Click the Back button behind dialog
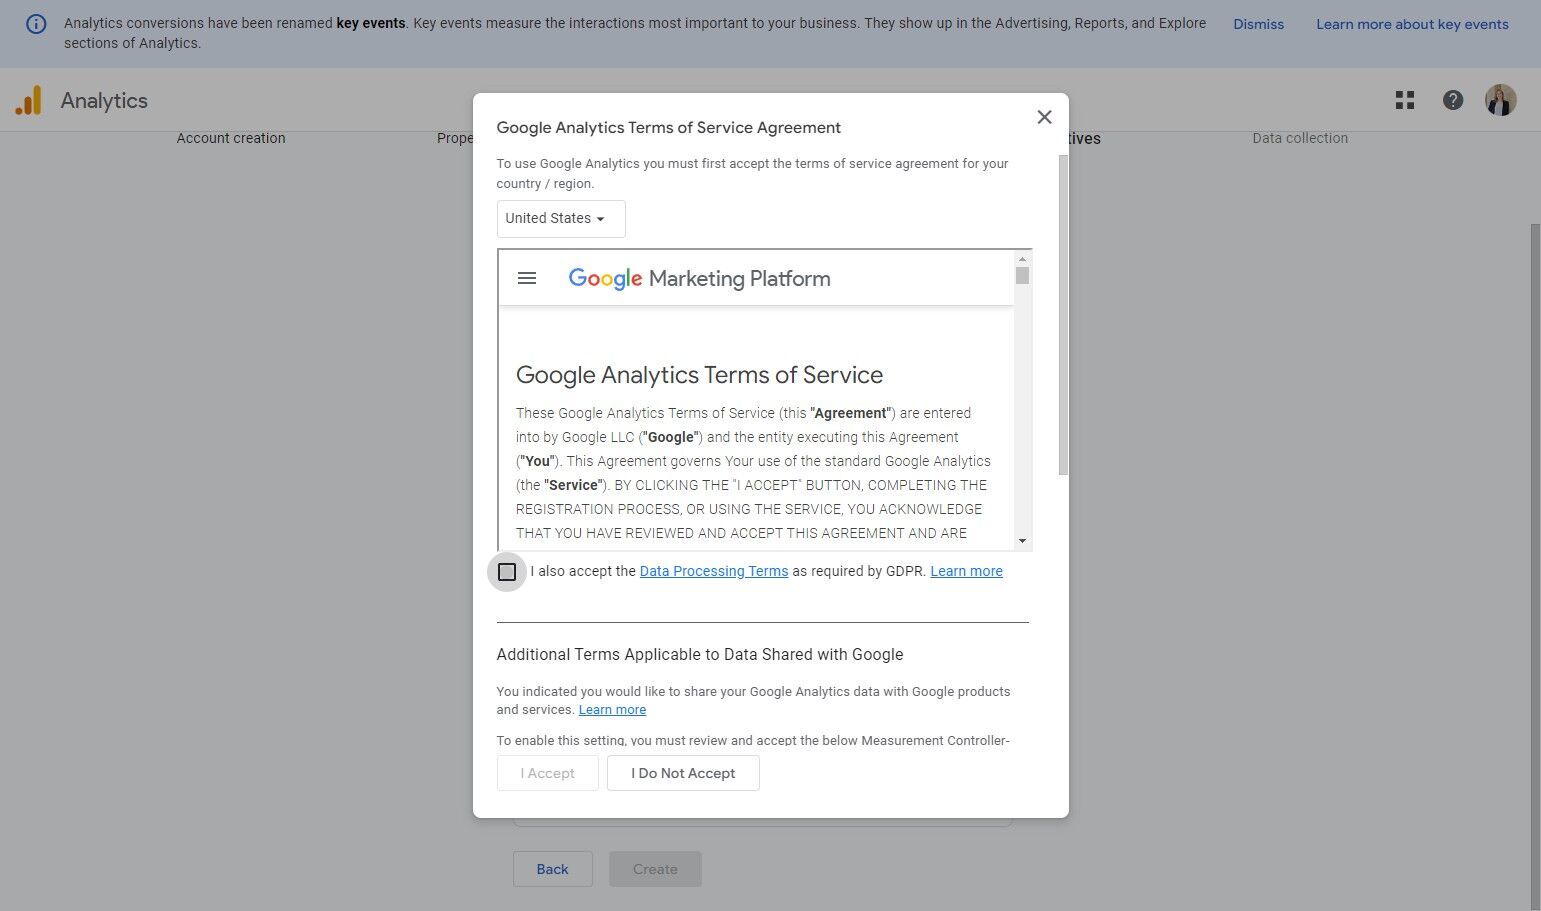The height and width of the screenshot is (911, 1541). pyautogui.click(x=552, y=869)
